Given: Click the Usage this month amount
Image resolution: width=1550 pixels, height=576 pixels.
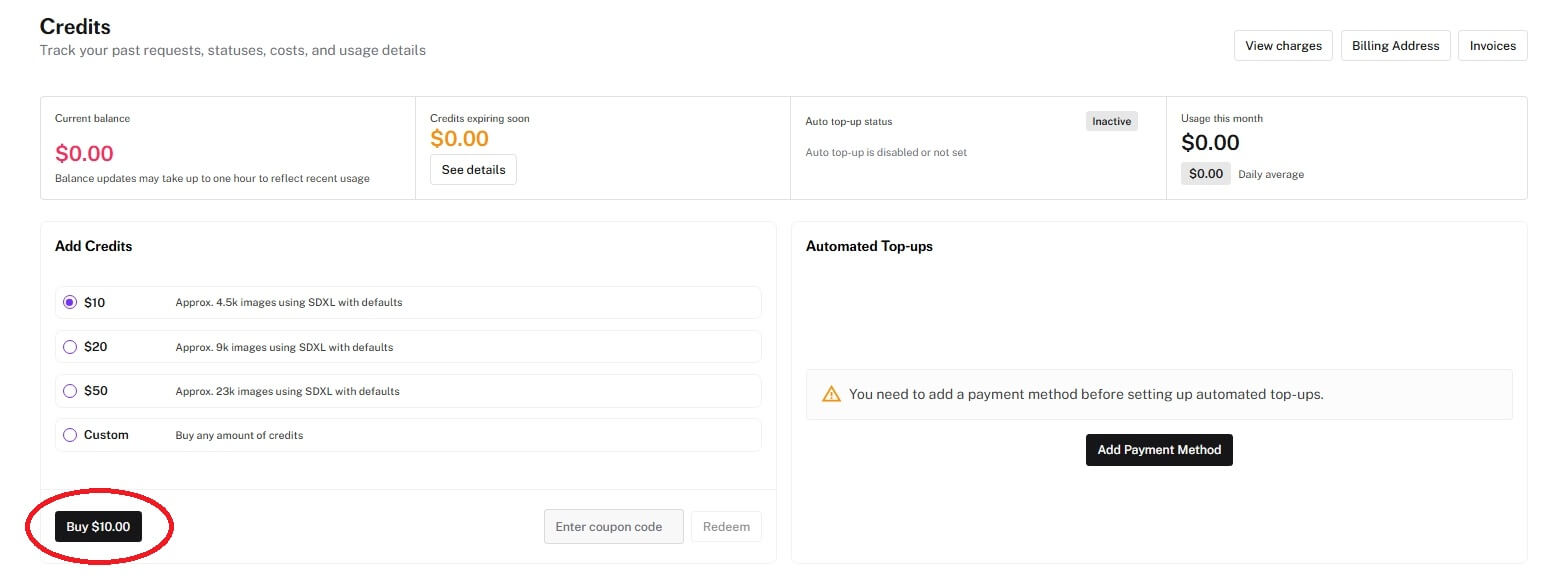Looking at the screenshot, I should [x=1210, y=143].
